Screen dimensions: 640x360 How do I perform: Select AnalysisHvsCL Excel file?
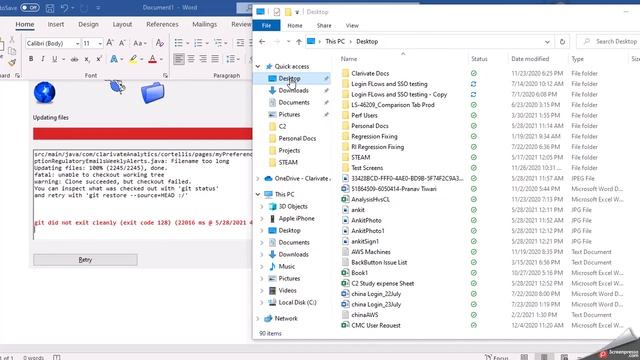370,199
